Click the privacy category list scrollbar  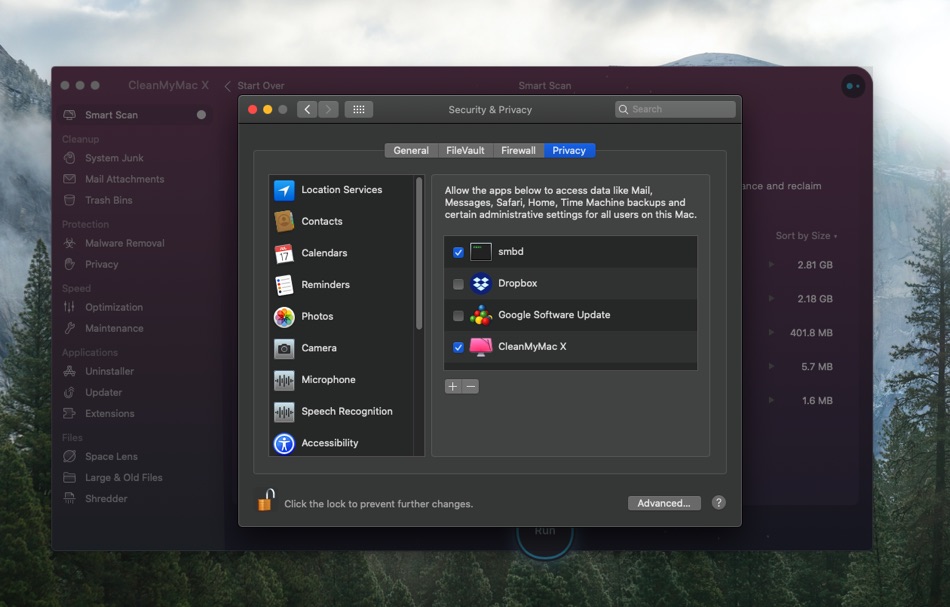pos(419,253)
